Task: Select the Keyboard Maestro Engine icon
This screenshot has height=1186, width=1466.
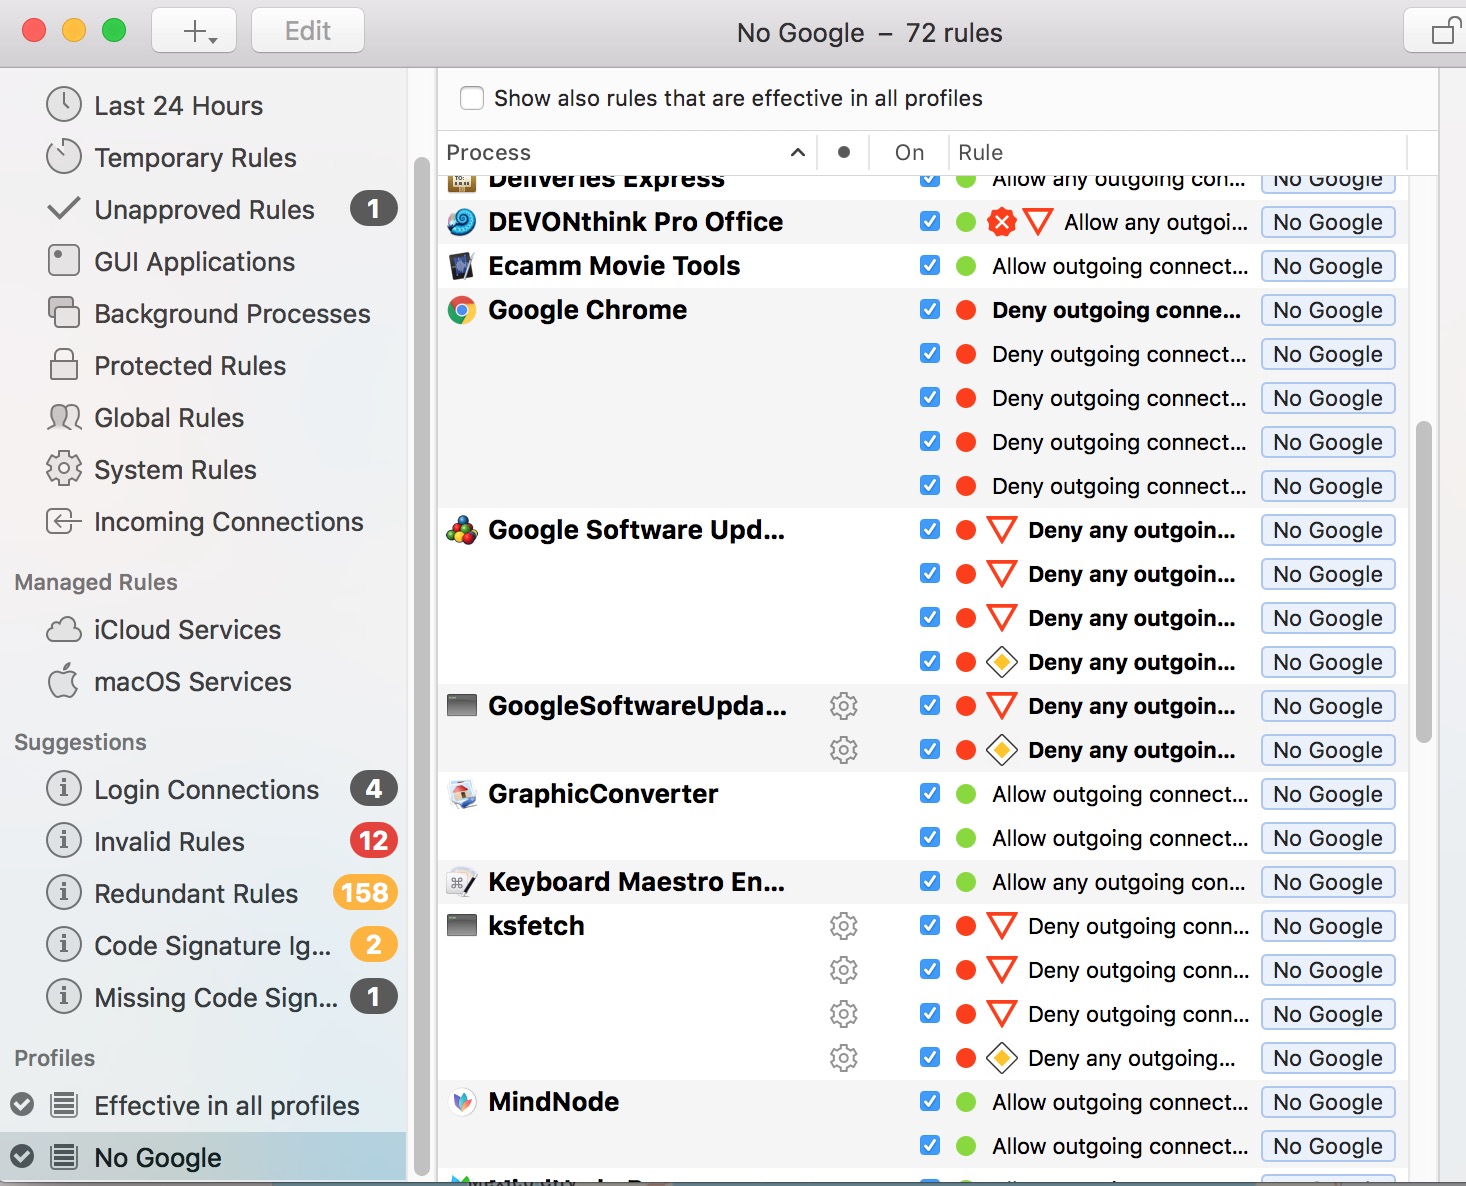Action: coord(461,882)
